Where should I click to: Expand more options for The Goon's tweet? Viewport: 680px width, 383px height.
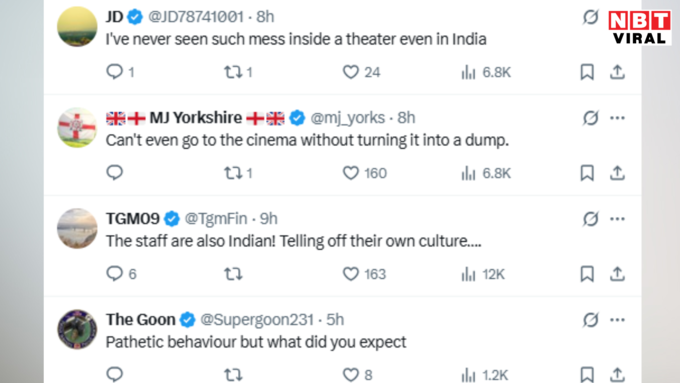click(x=617, y=320)
